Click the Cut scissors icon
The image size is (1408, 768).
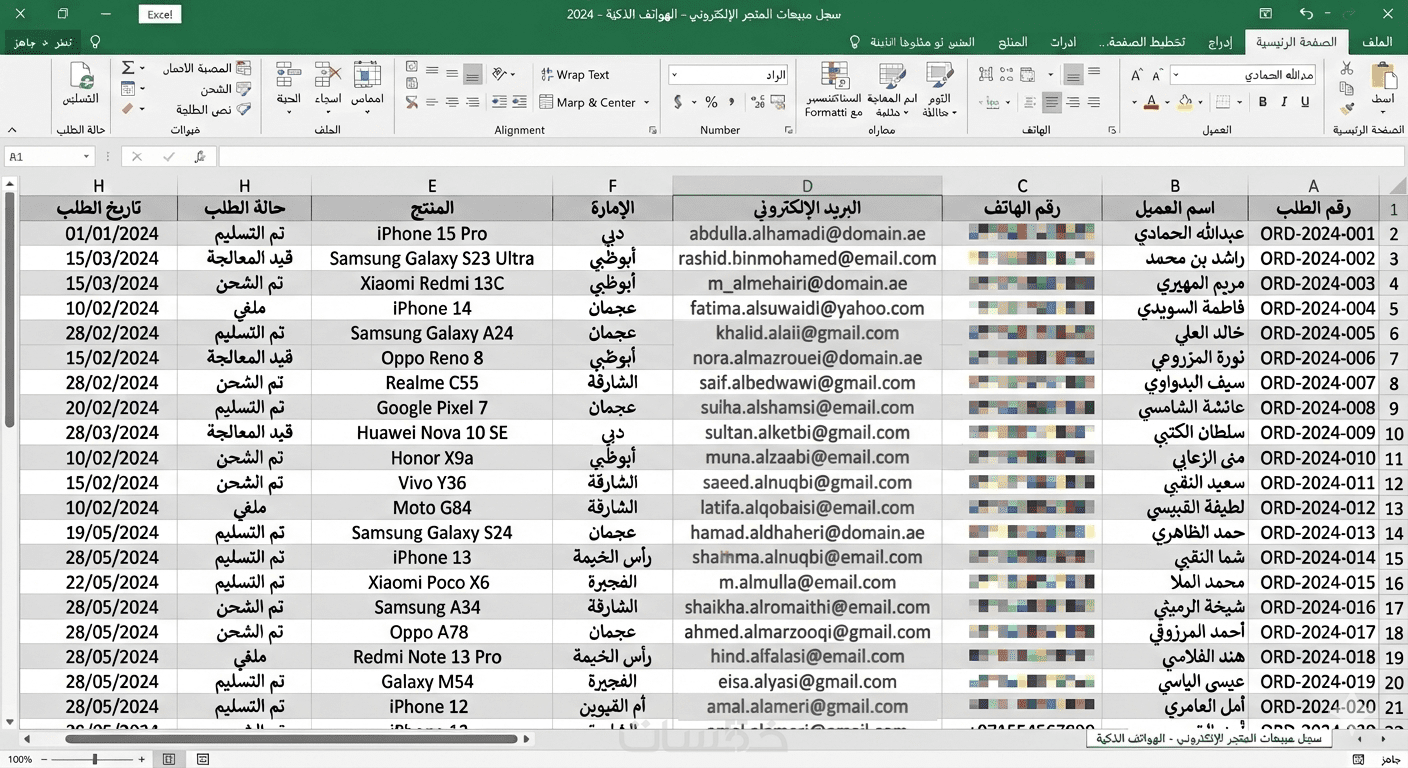point(1347,69)
